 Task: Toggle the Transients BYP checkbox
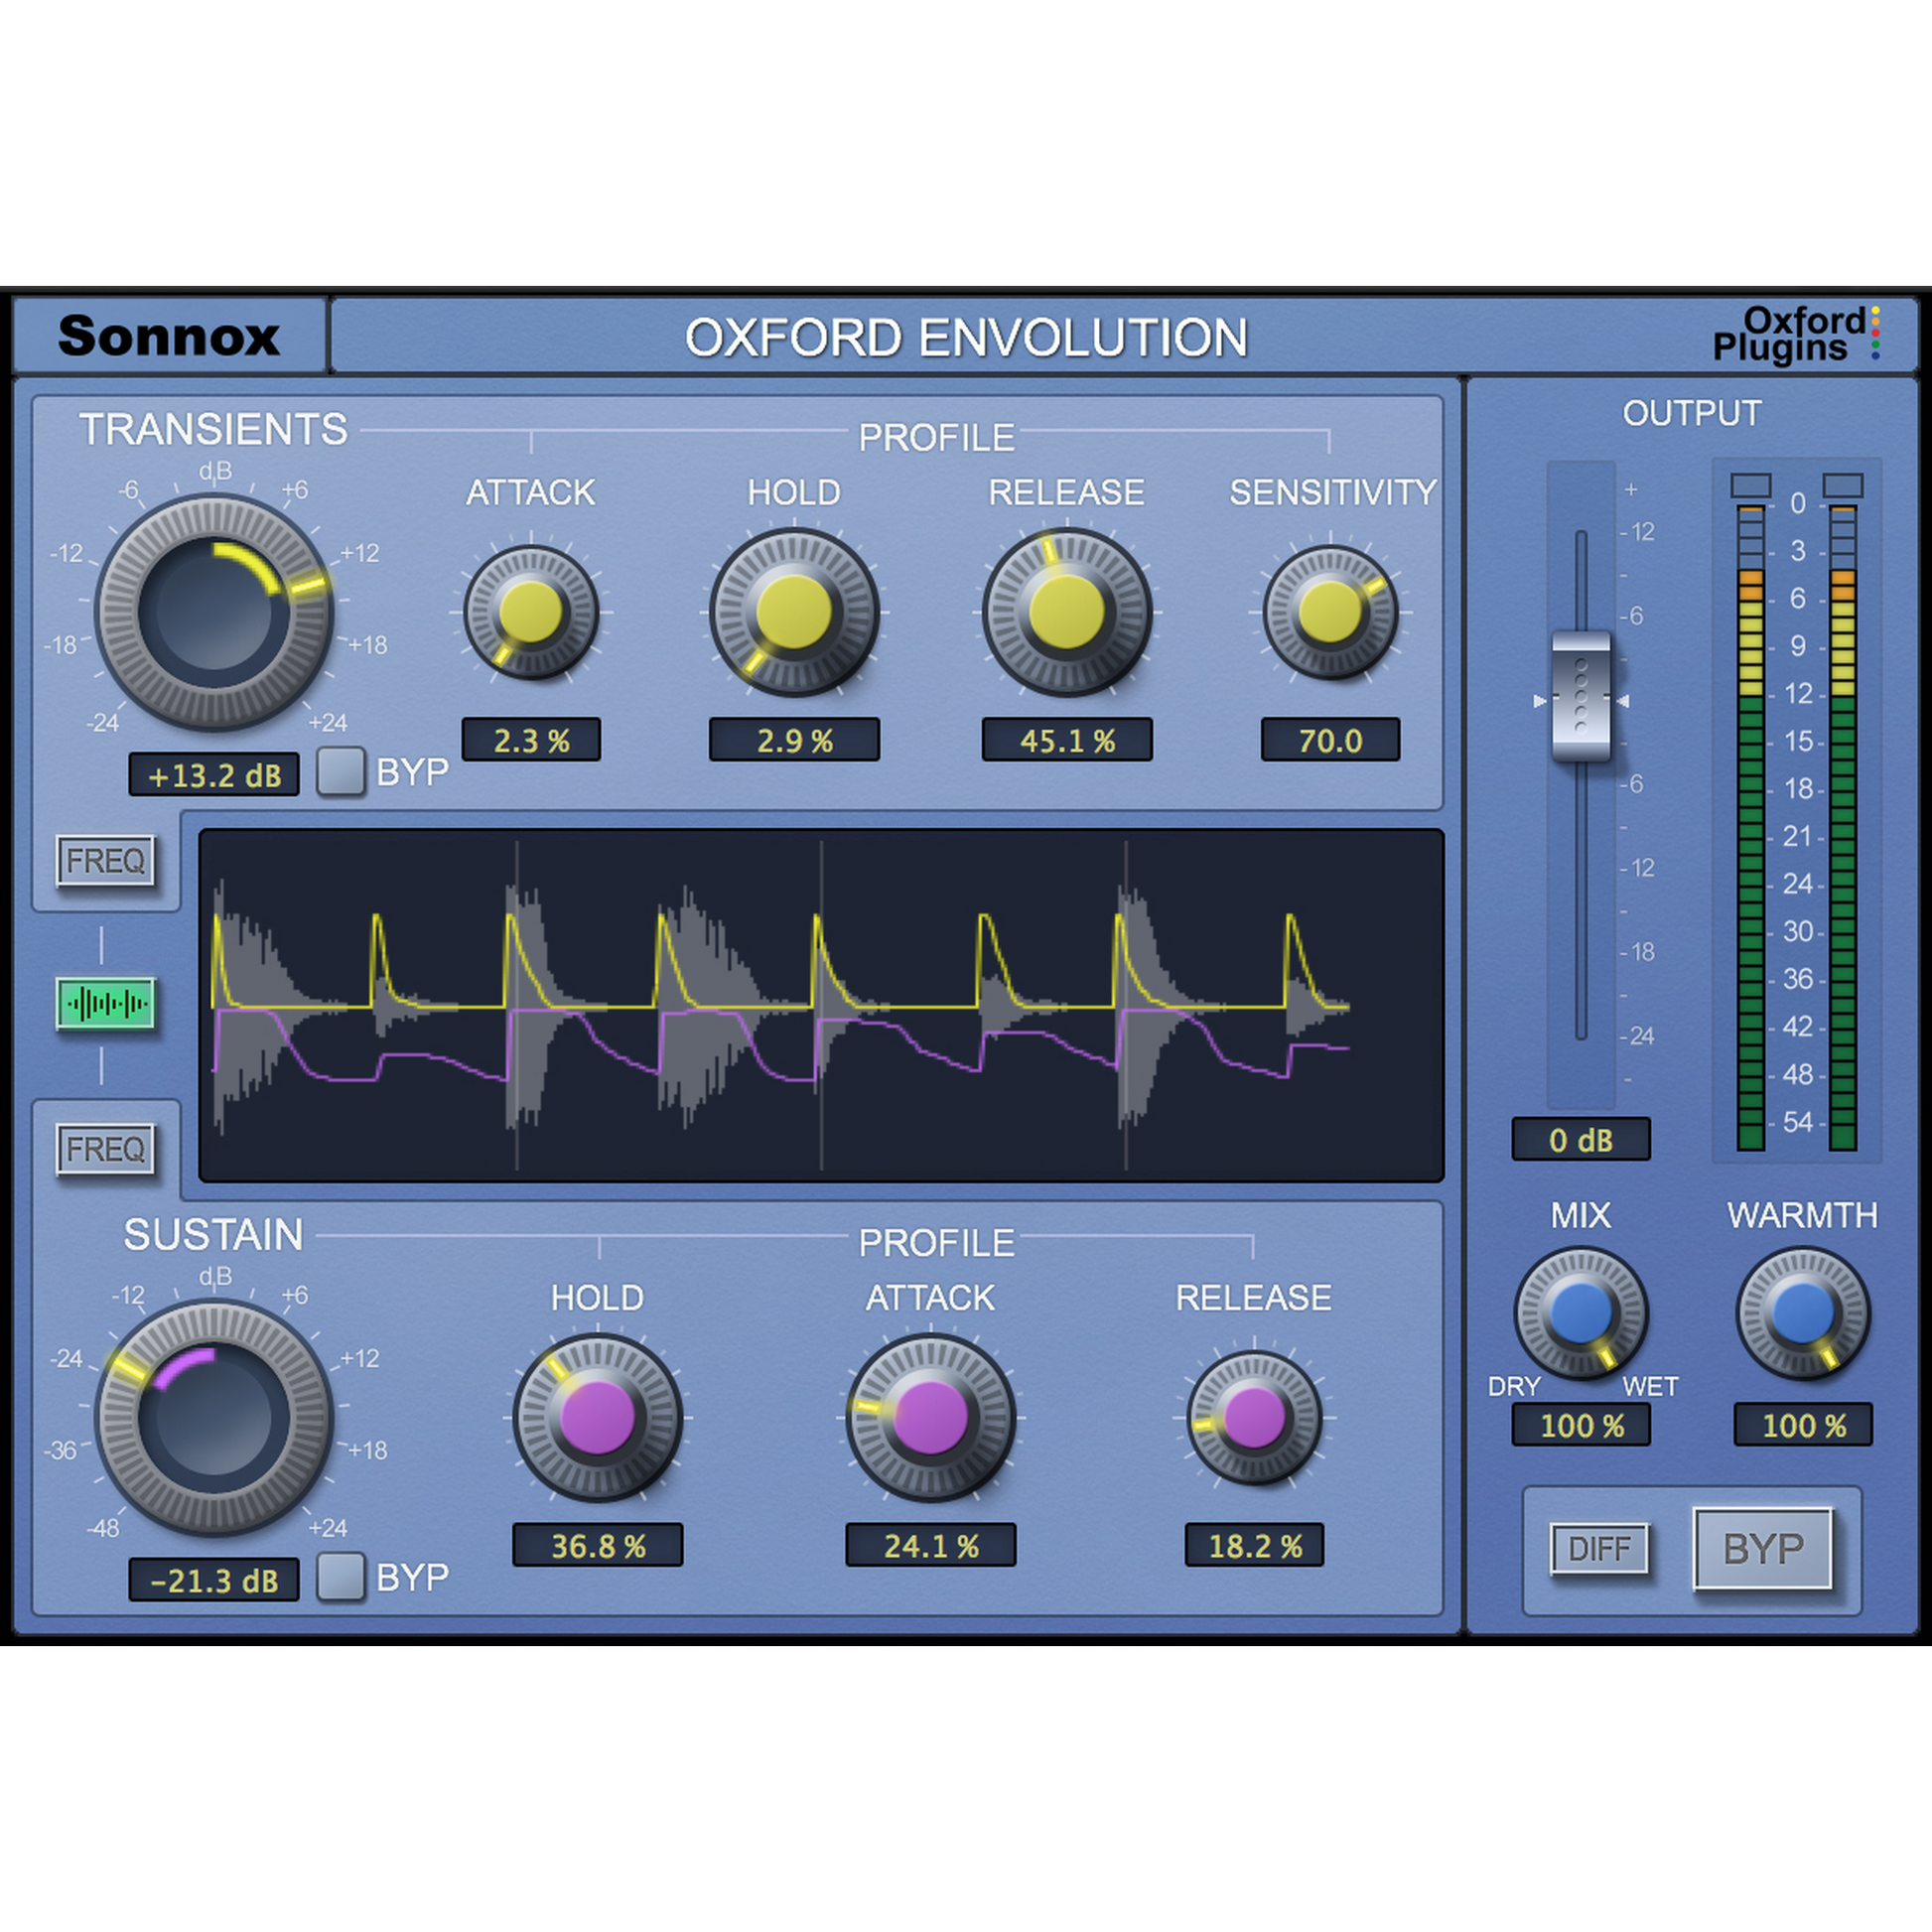pyautogui.click(x=341, y=772)
